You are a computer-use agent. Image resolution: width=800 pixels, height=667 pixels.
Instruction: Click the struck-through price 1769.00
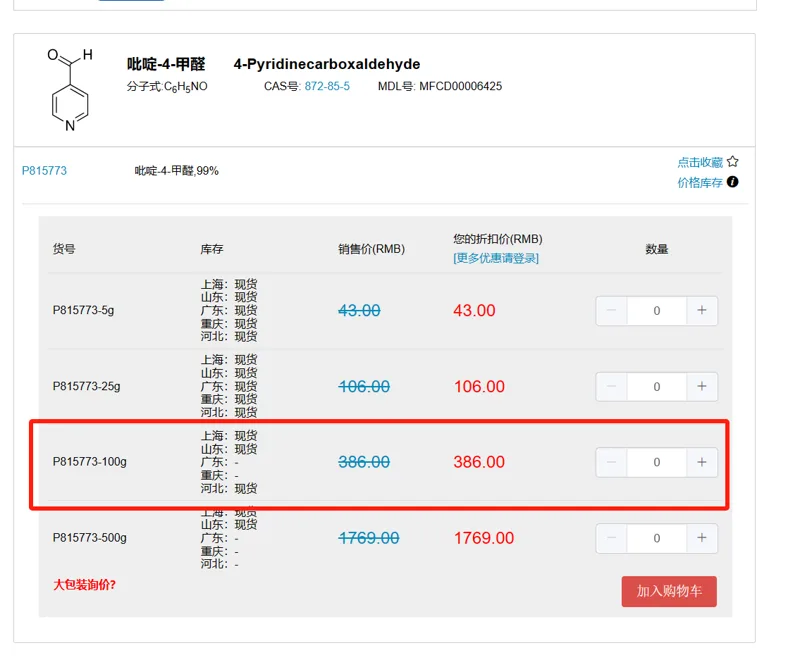[369, 538]
